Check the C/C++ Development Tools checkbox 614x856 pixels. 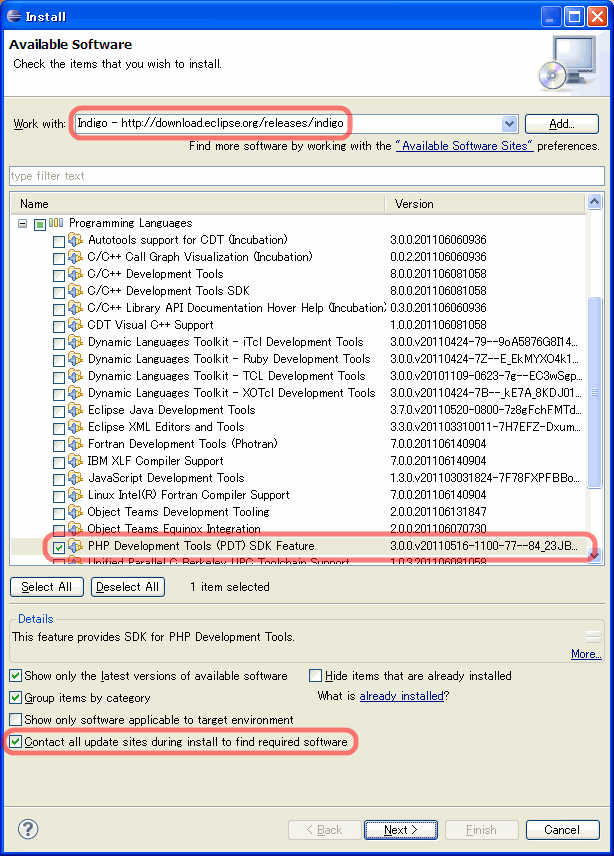click(x=59, y=276)
